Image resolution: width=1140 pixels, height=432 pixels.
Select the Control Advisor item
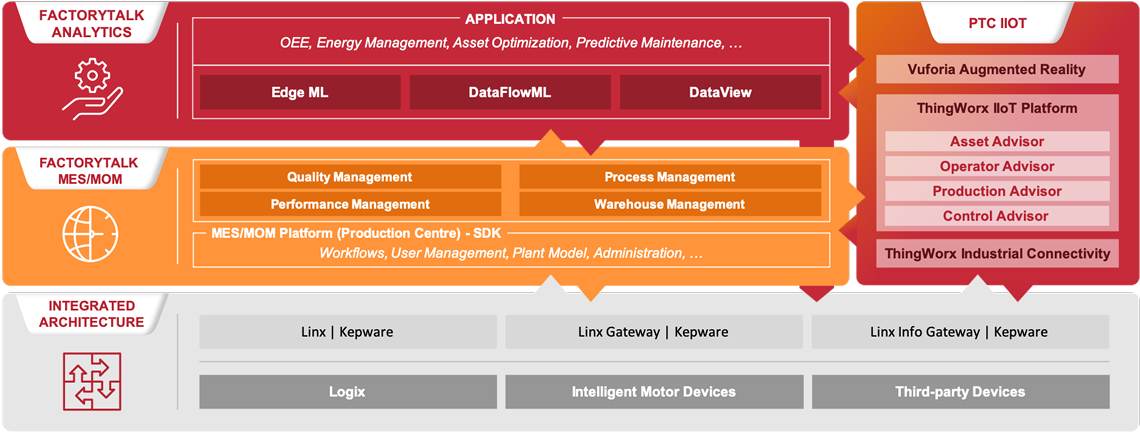click(x=996, y=216)
